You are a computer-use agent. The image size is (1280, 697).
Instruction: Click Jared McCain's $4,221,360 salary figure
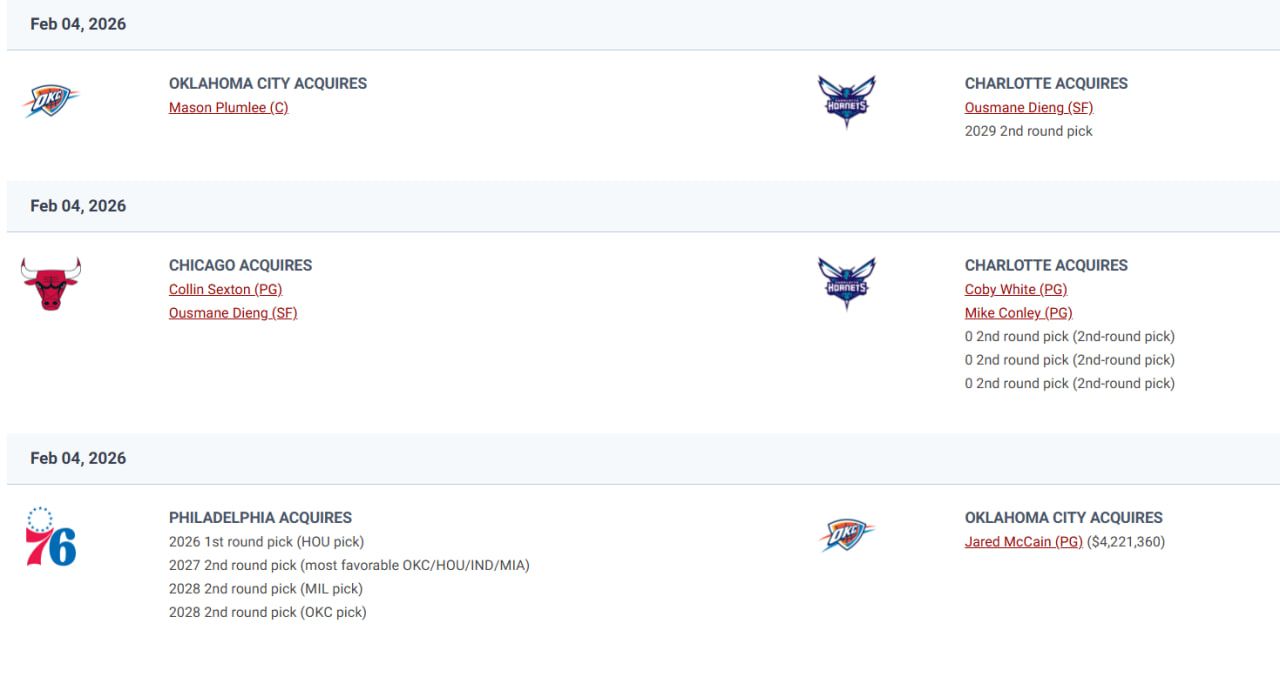(x=1126, y=542)
